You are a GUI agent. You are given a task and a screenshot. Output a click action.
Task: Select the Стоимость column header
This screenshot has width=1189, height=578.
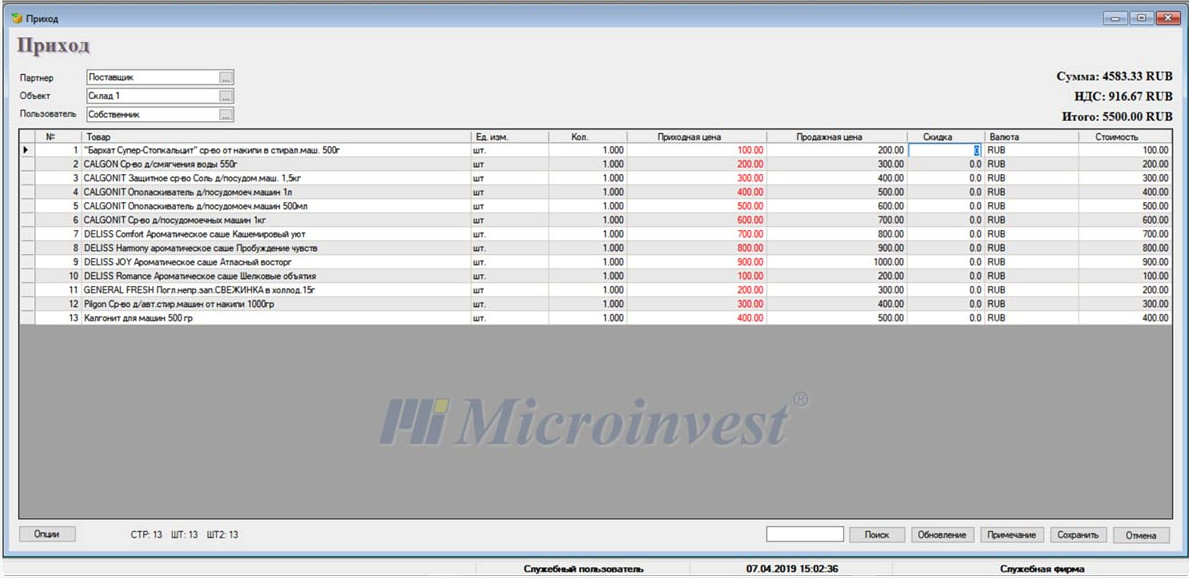[x=1123, y=136]
